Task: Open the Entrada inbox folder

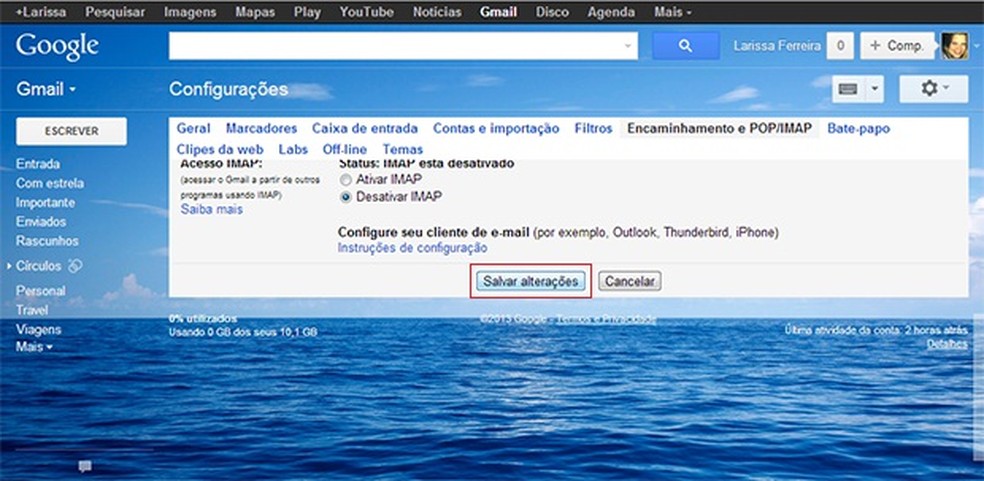Action: (x=38, y=164)
